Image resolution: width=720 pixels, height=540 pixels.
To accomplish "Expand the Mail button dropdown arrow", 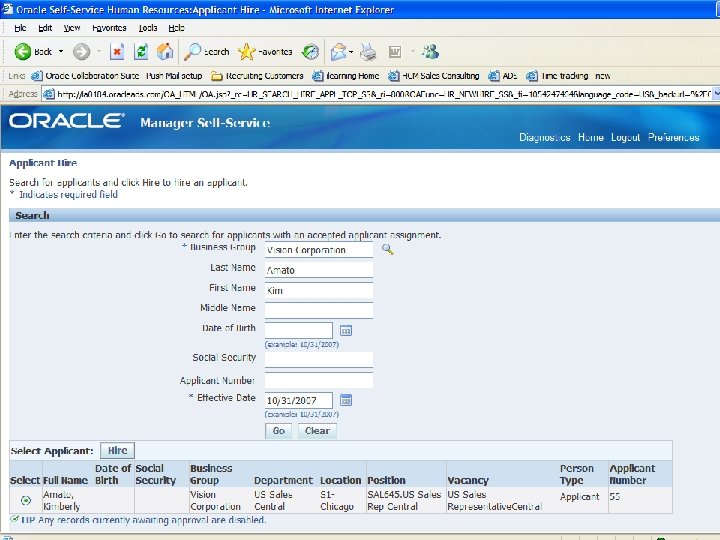I will point(351,51).
